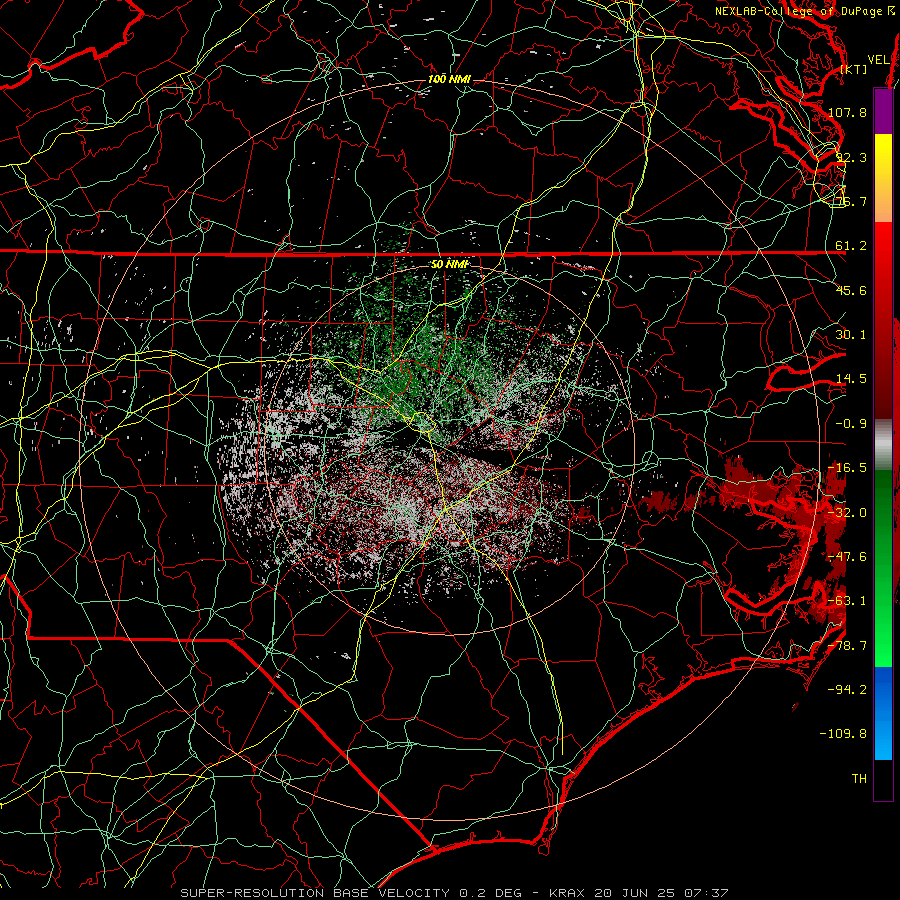Click the -109.8 velocity scale value
The width and height of the screenshot is (900, 900).
[843, 734]
